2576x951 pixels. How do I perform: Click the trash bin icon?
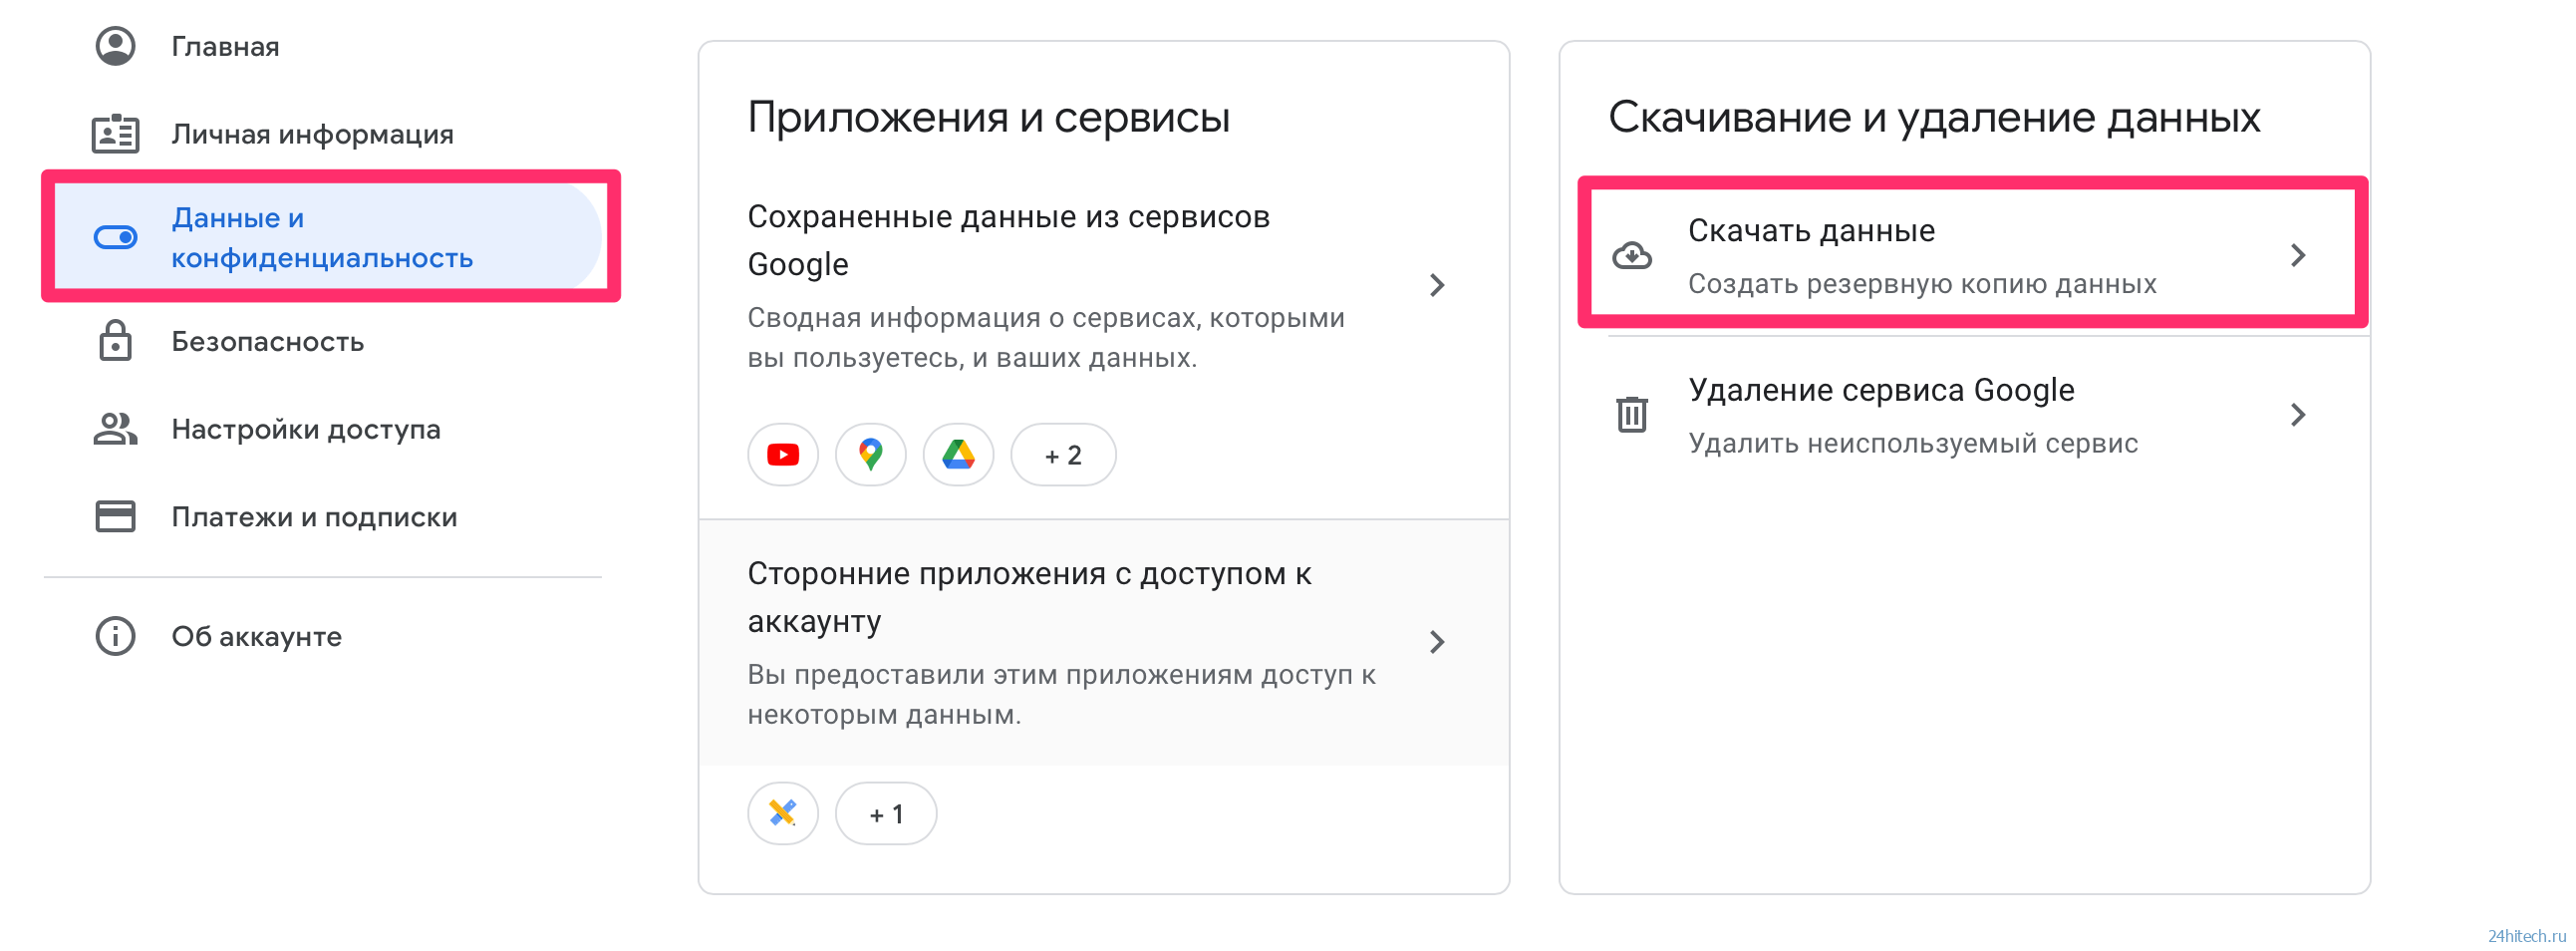(x=1632, y=414)
